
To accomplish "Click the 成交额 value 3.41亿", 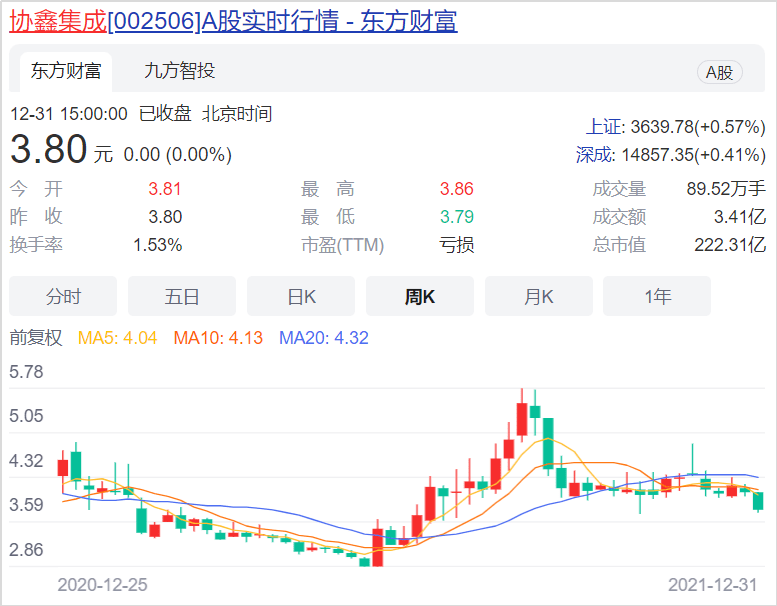I will (x=740, y=217).
